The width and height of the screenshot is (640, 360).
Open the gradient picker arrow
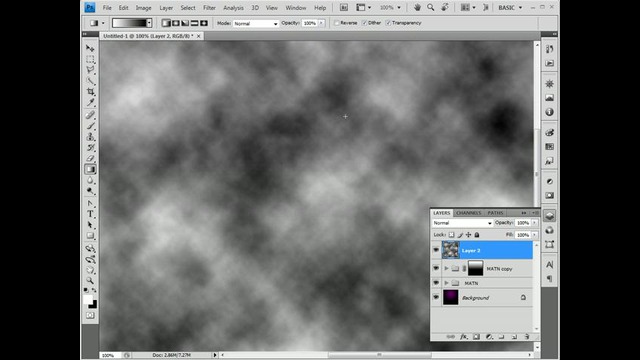point(149,23)
